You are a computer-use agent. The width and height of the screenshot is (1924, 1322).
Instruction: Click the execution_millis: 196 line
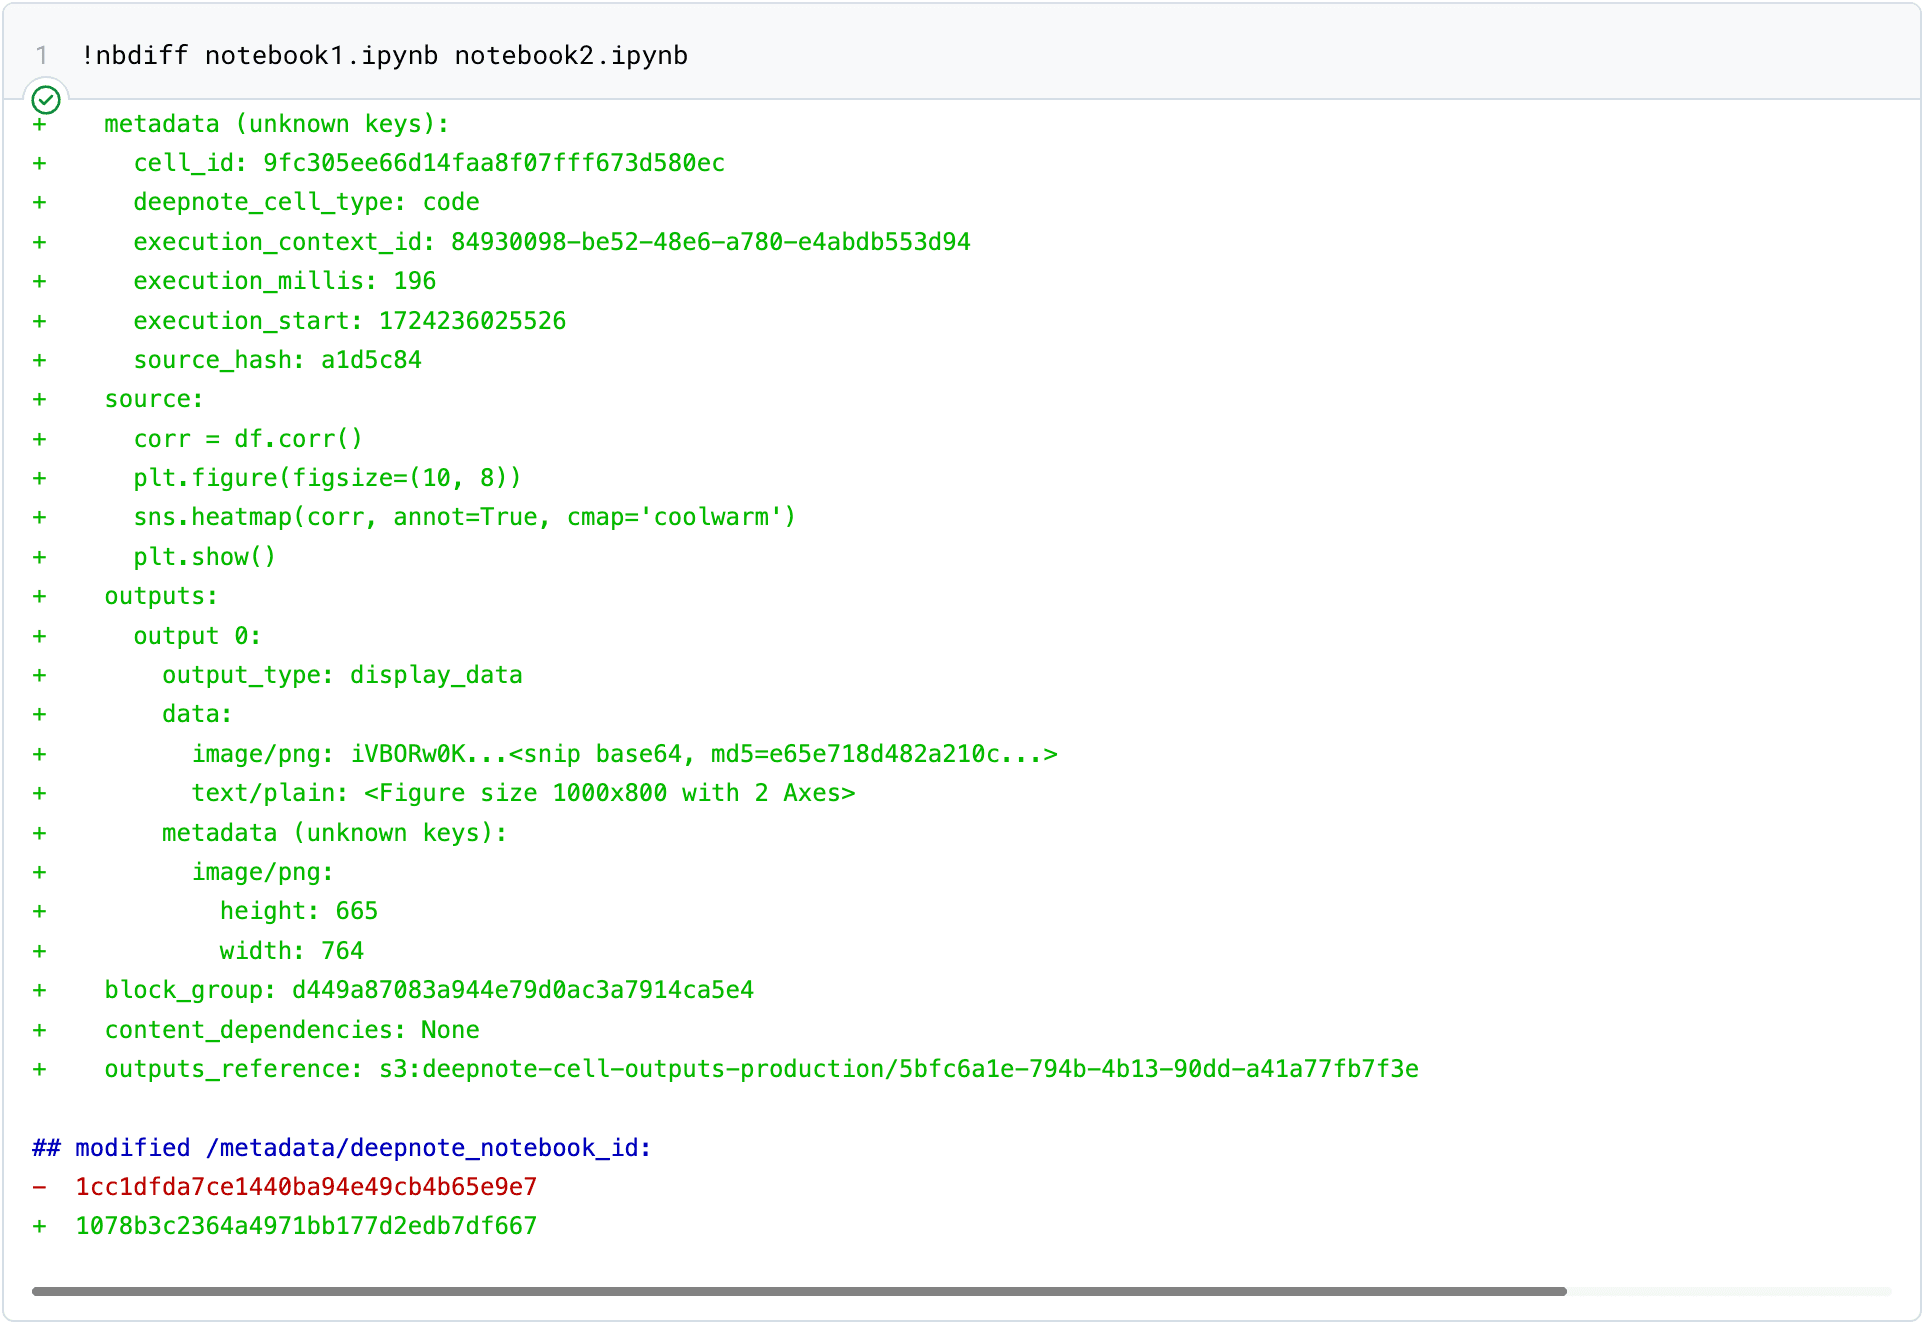(284, 281)
